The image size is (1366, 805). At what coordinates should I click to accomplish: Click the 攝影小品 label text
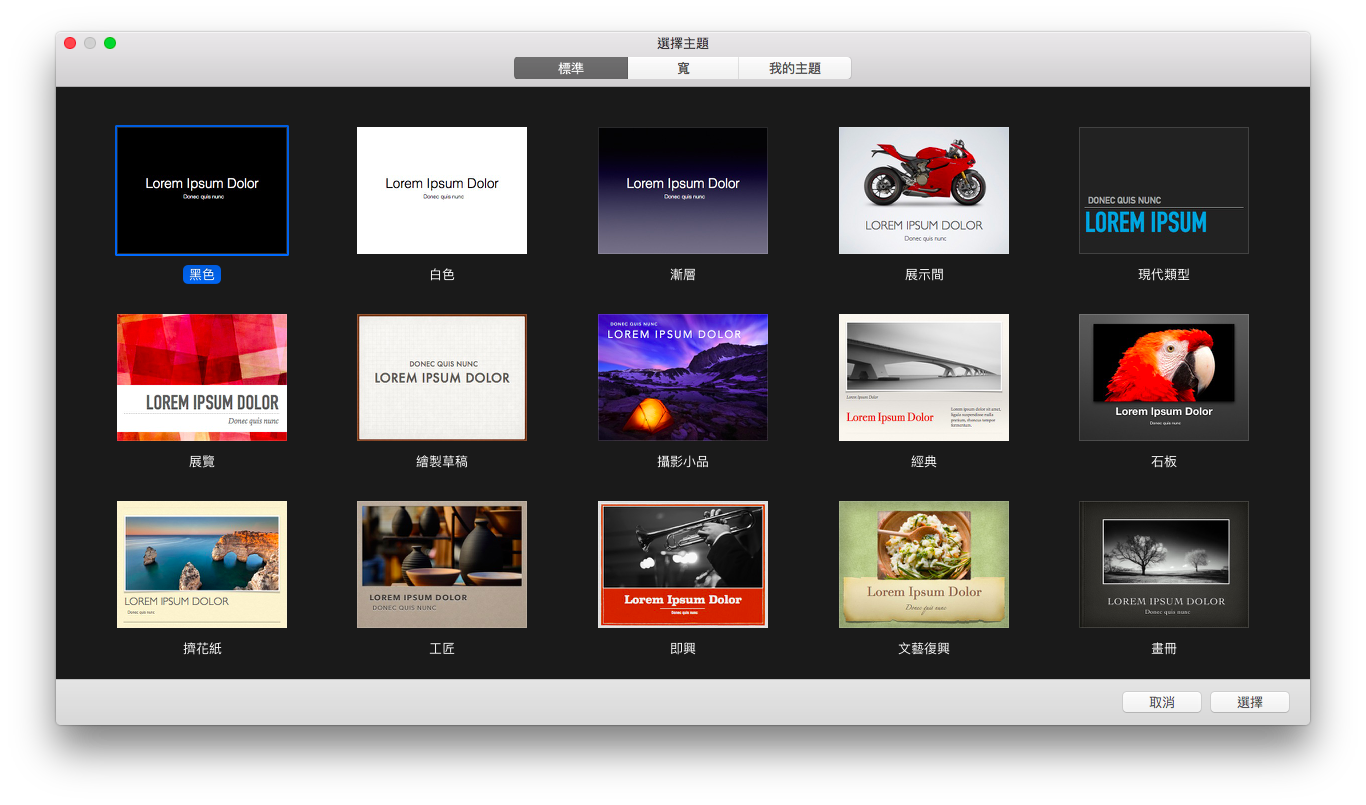(x=683, y=461)
